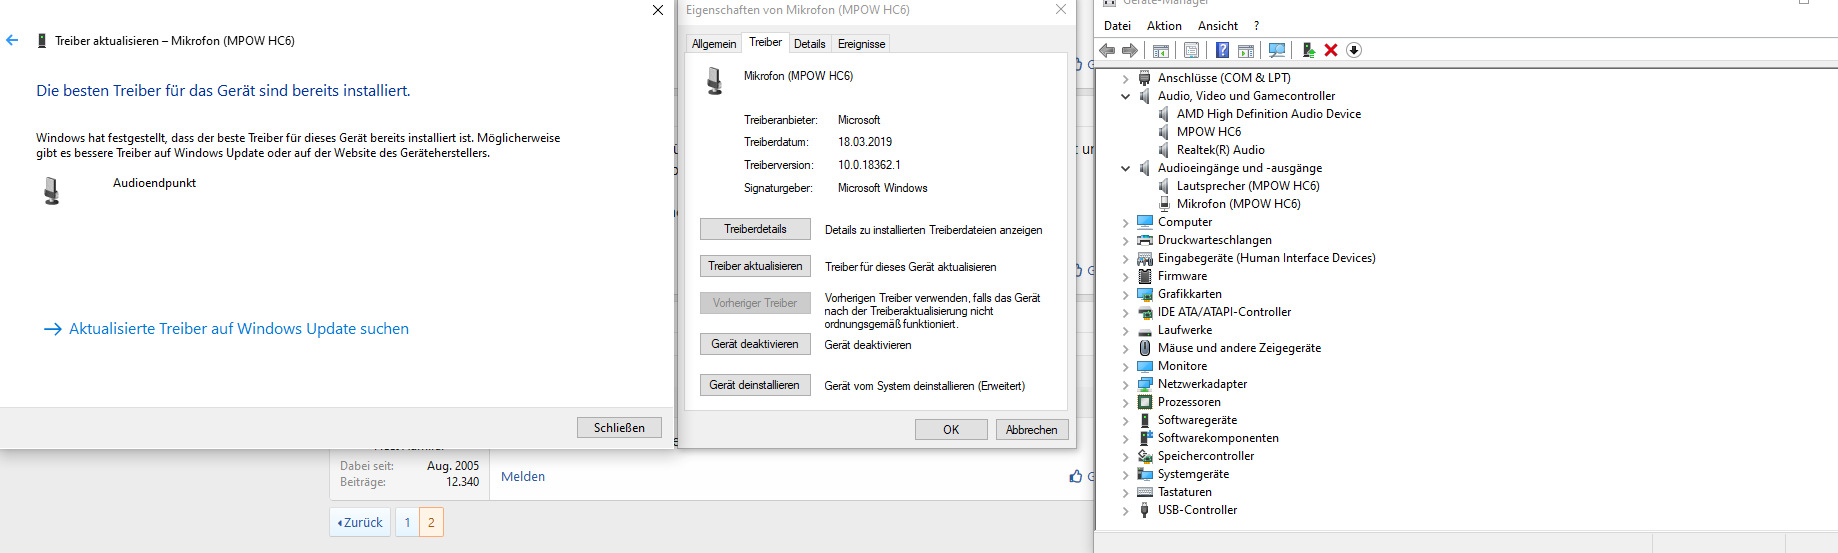Click the Grafikkarten category icon

point(1145,294)
